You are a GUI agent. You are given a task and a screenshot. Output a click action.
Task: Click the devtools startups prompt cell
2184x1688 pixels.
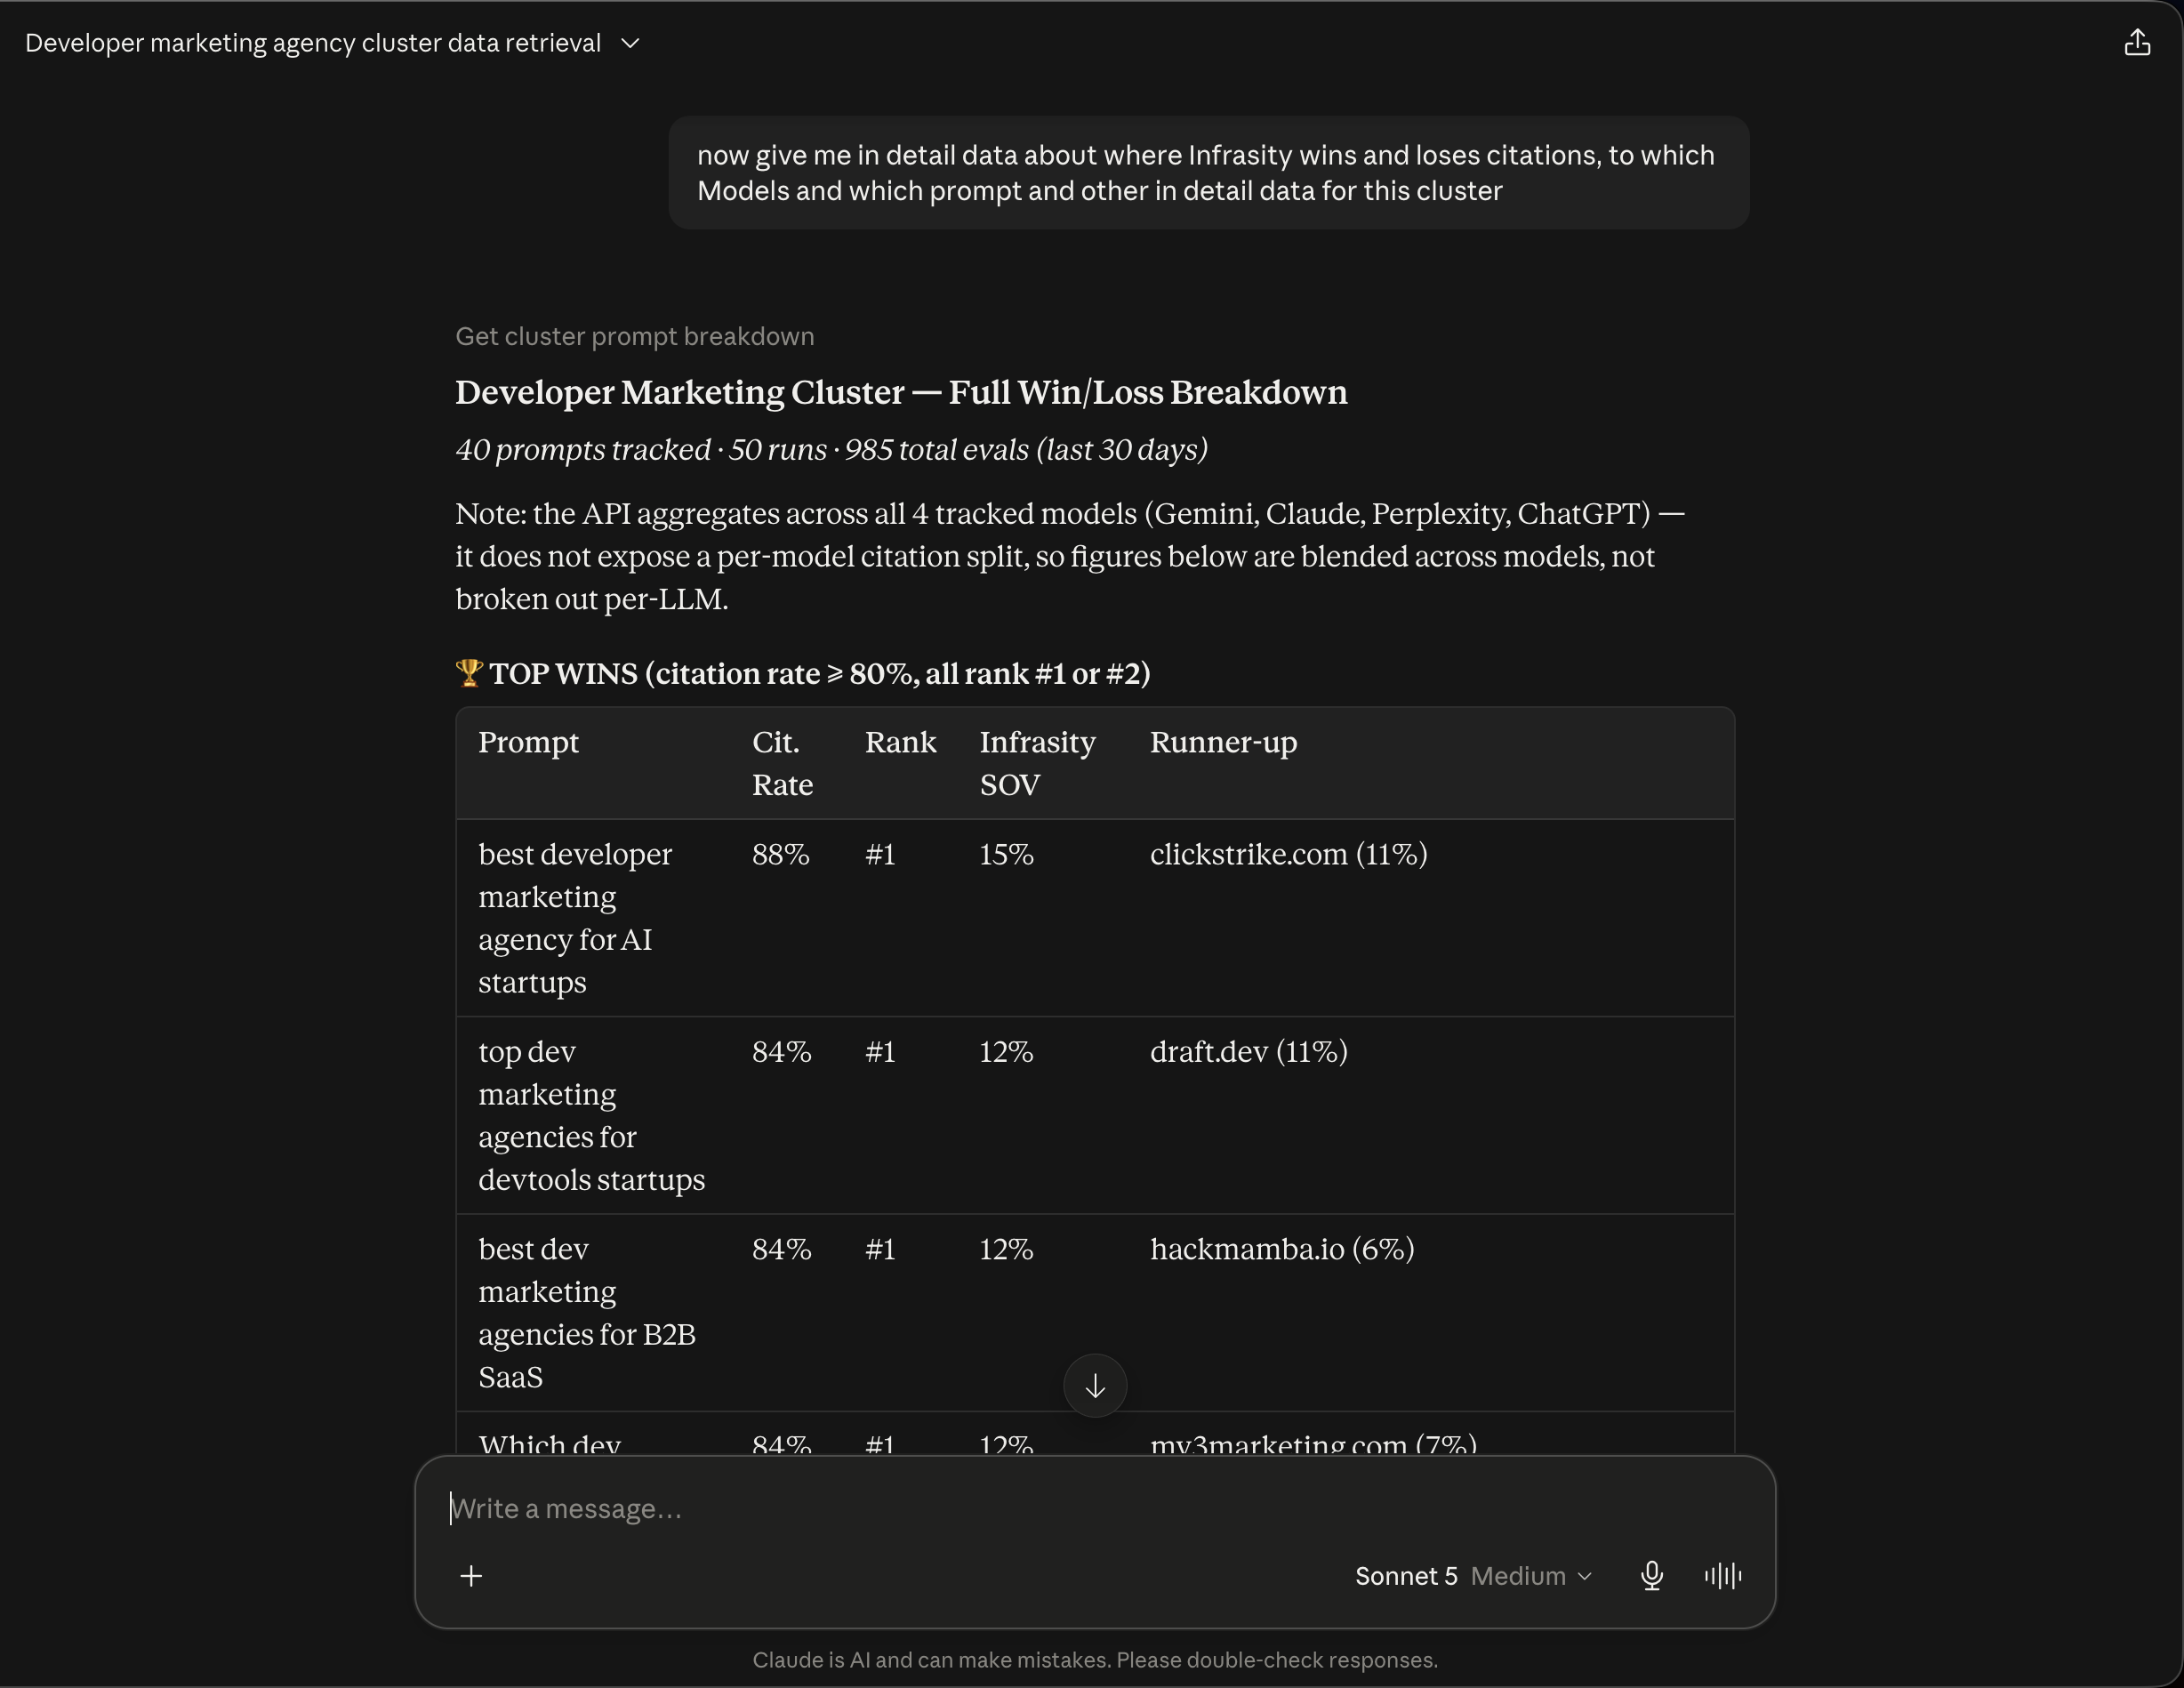[592, 1115]
